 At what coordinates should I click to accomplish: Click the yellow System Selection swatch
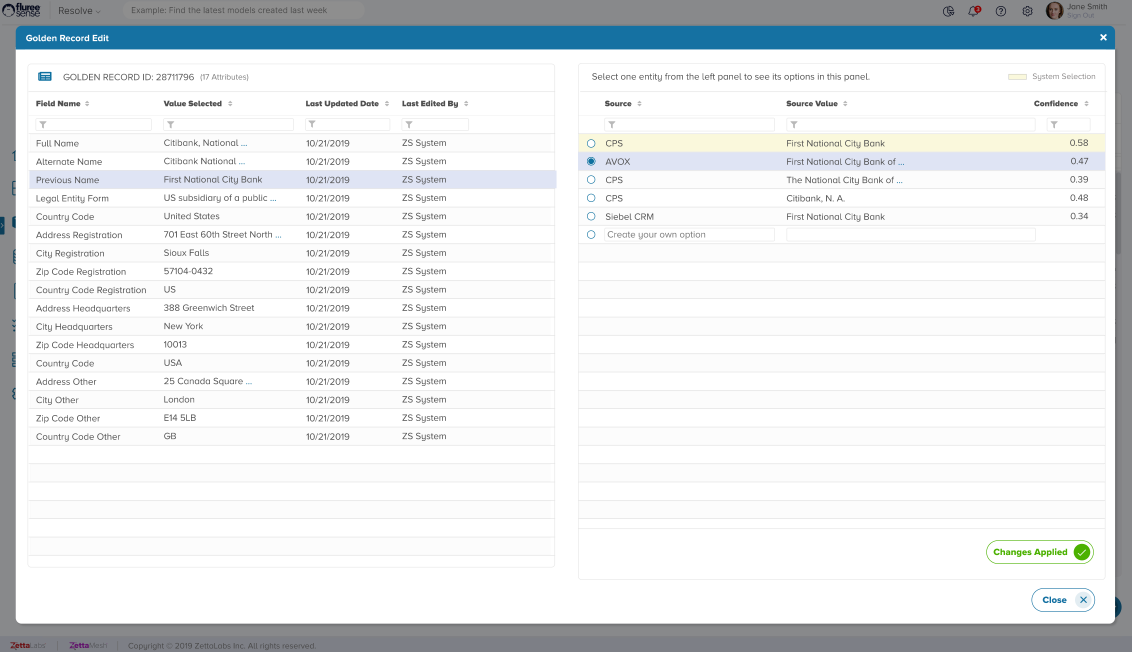[x=1016, y=77]
